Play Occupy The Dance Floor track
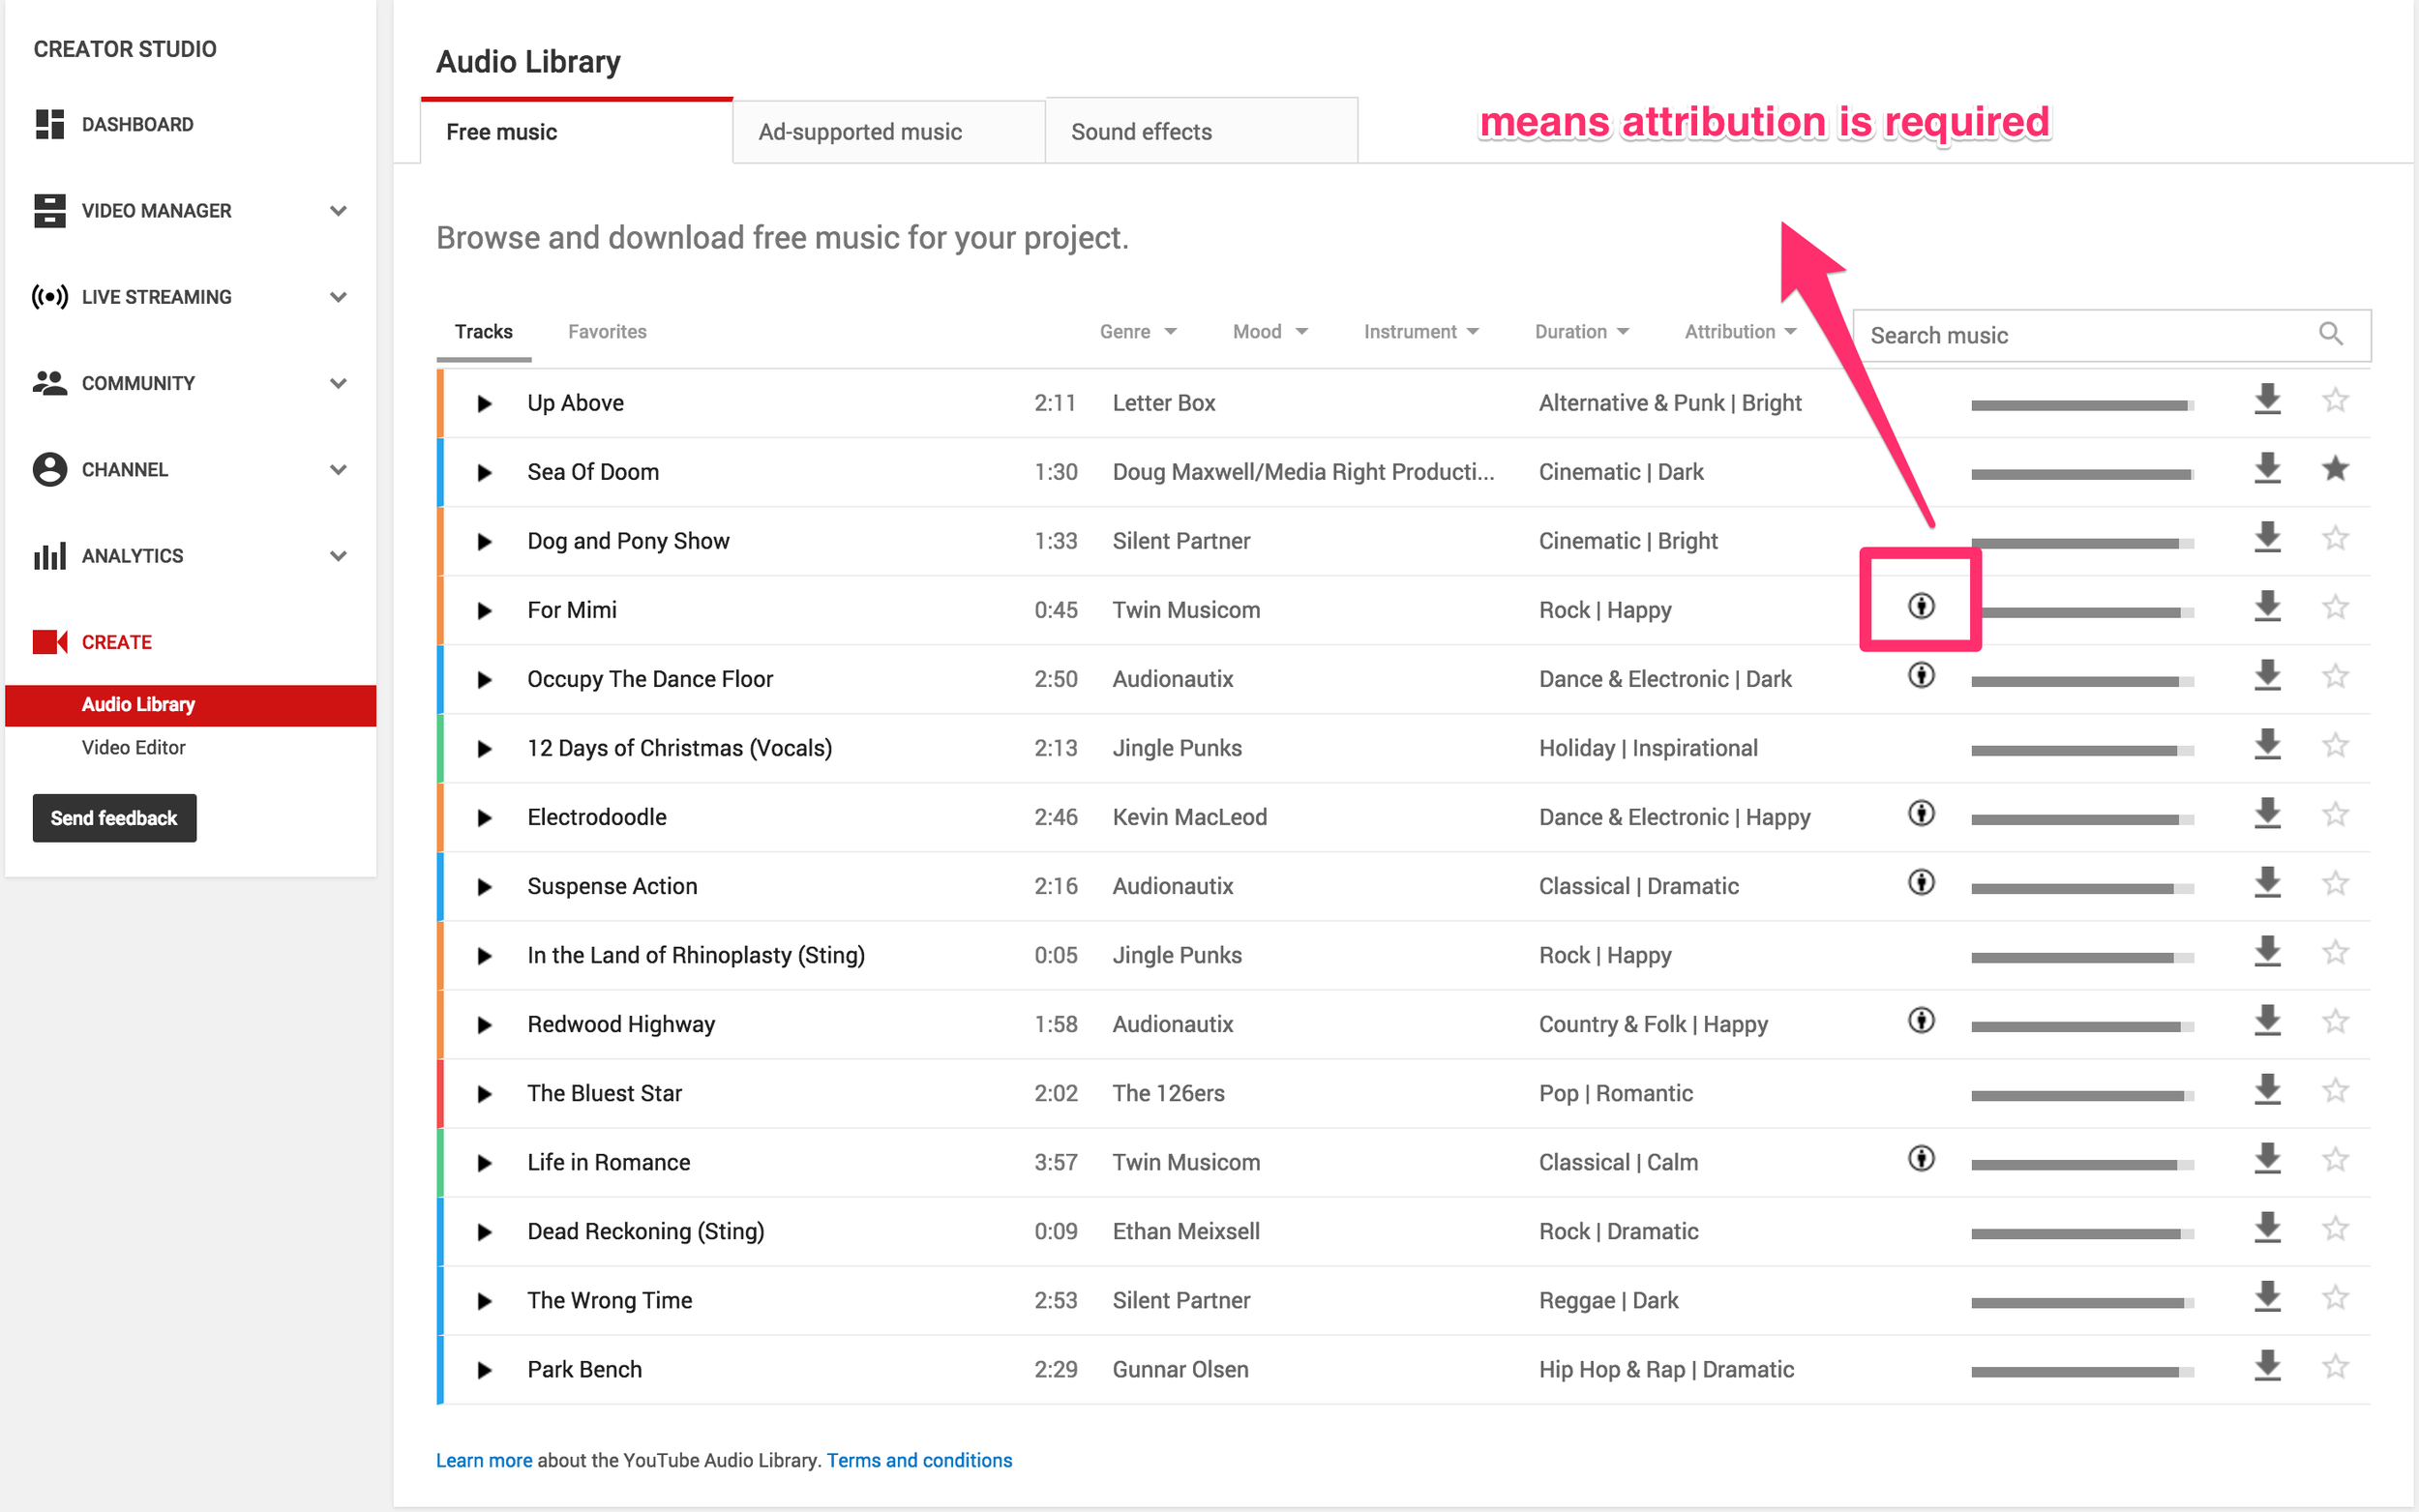 485,679
